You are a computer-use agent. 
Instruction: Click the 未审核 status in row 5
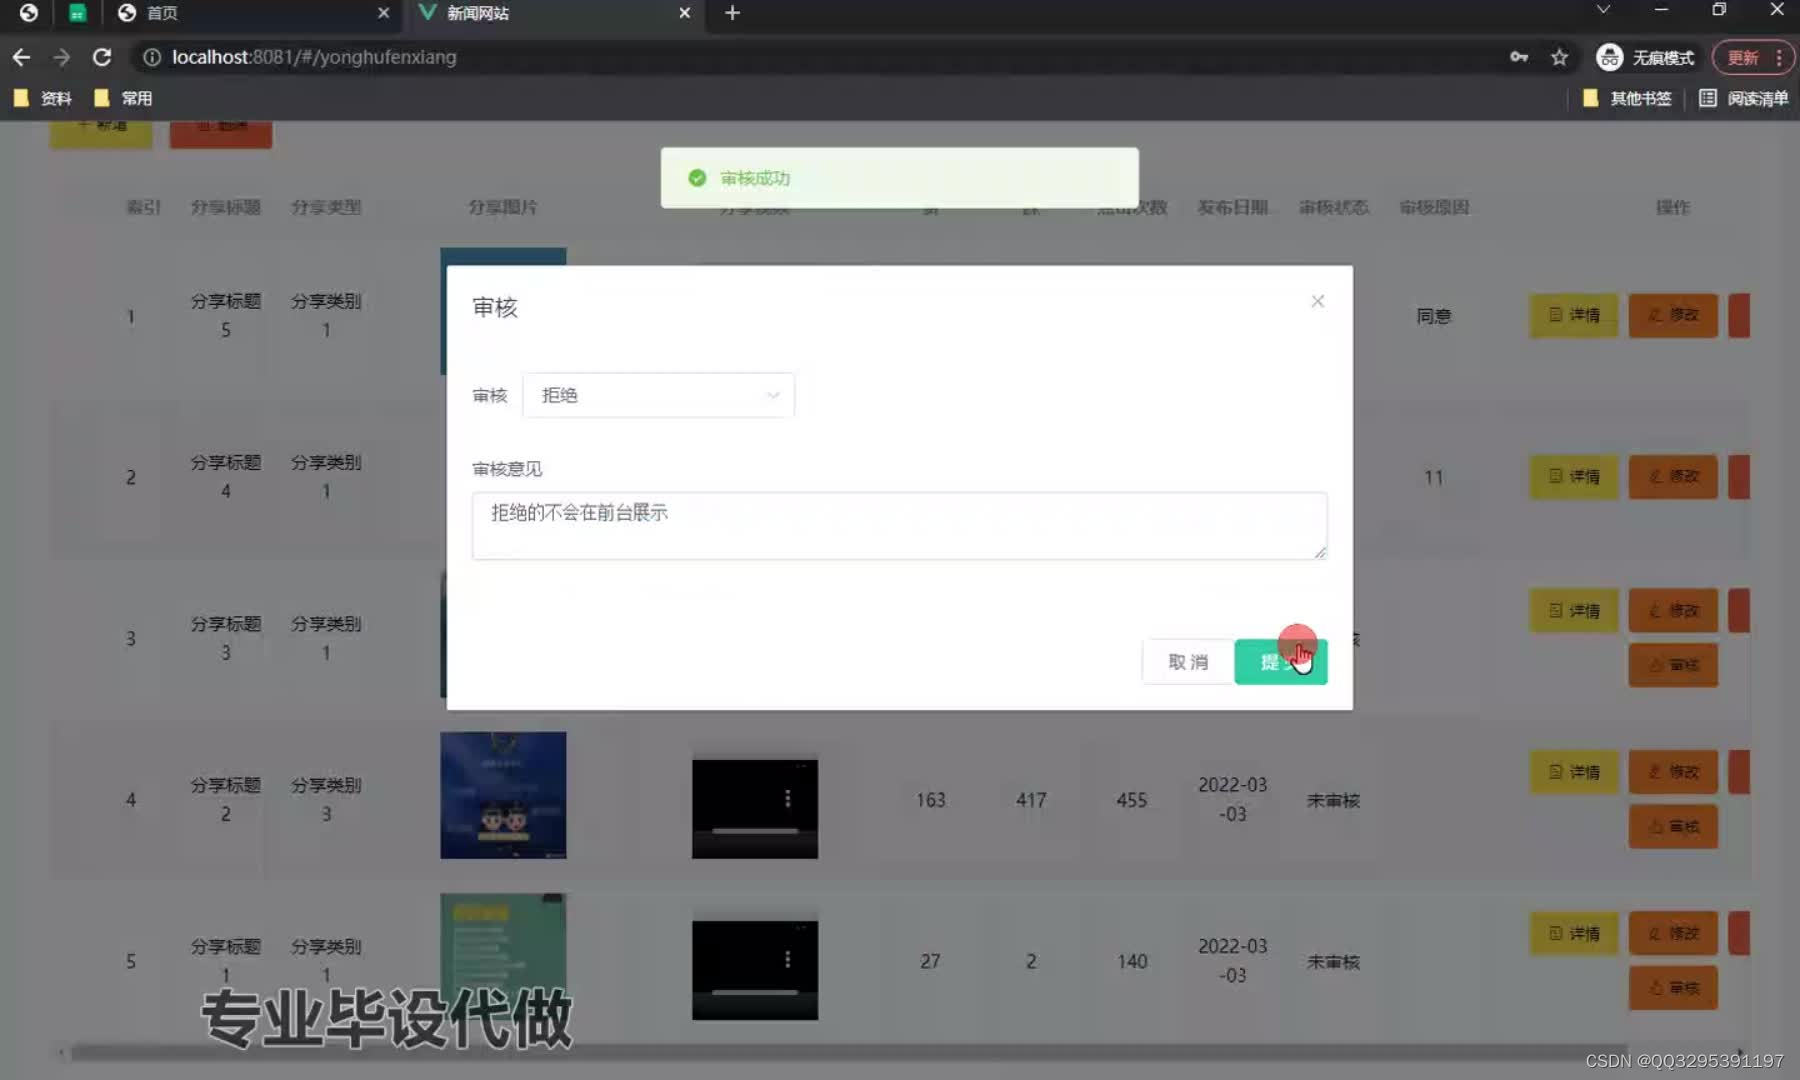coord(1333,962)
